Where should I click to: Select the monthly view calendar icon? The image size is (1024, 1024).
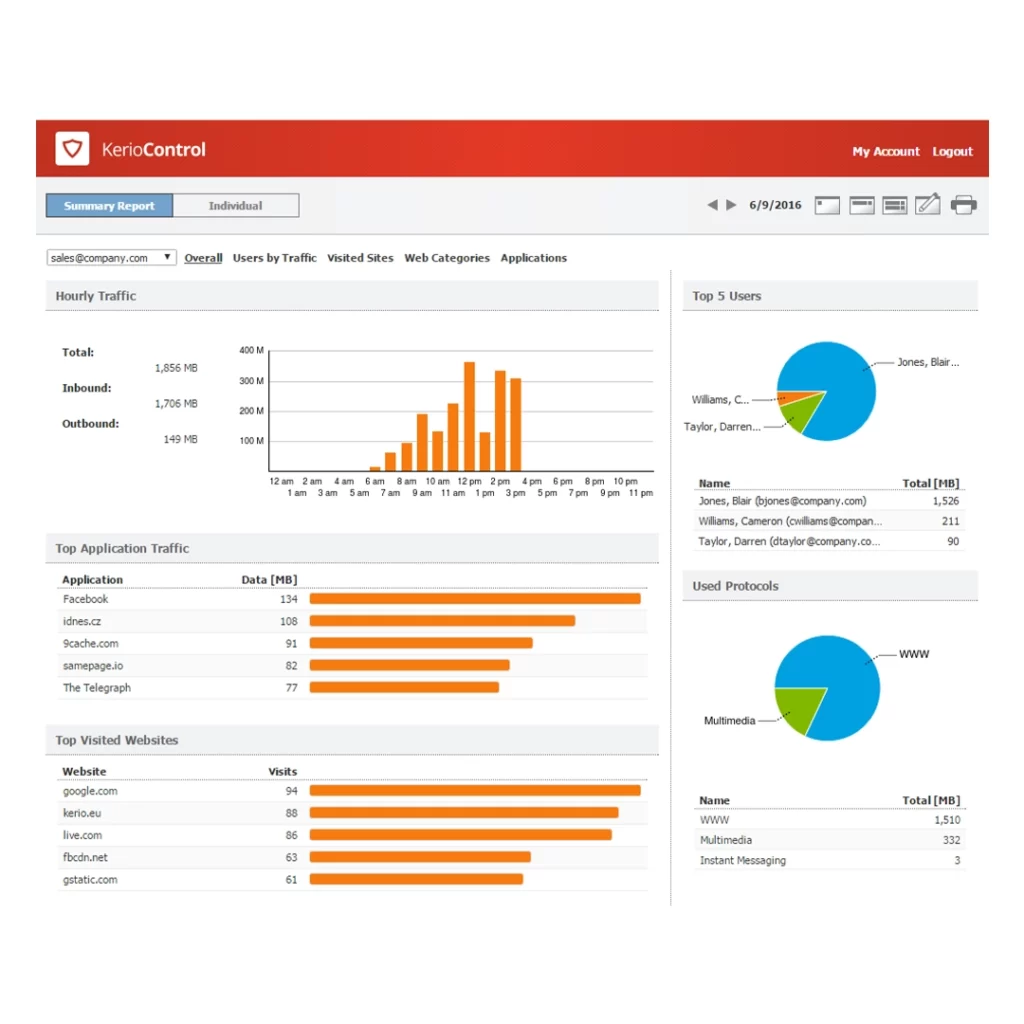(895, 205)
